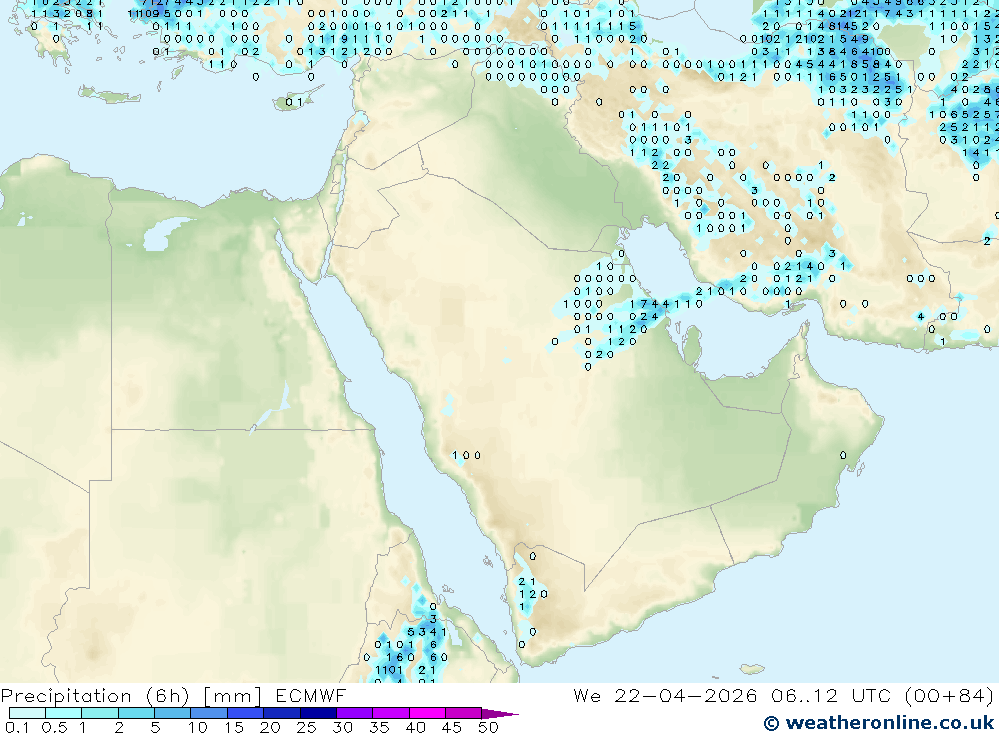Click the 'Precipitation' title word
This screenshot has height=733, width=1000.
pyautogui.click(x=66, y=696)
